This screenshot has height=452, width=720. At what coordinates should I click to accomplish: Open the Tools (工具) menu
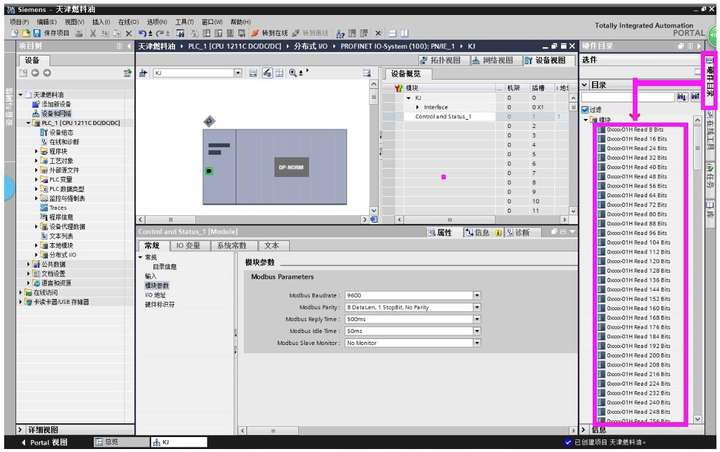185,22
